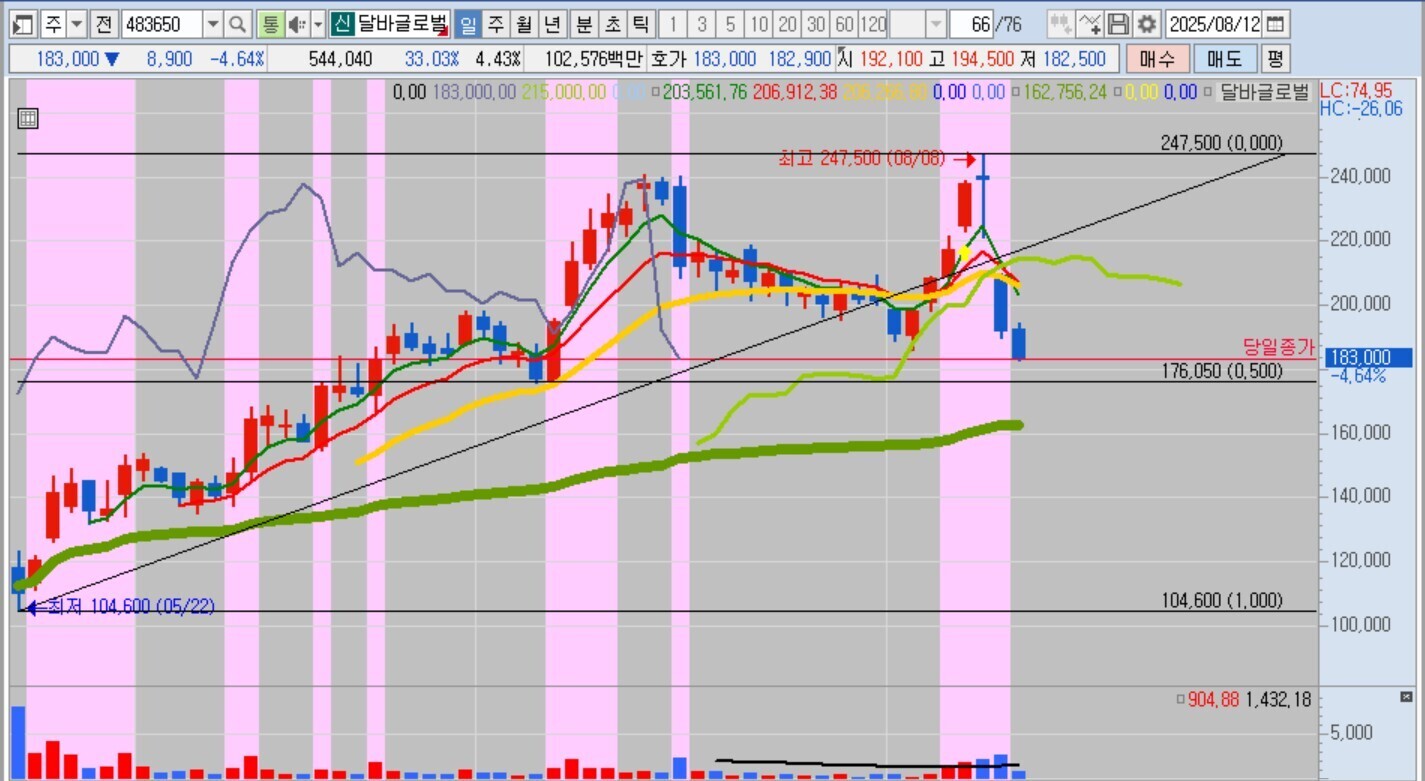Select the 1 interval button
This screenshot has height=781, width=1425.
(674, 24)
